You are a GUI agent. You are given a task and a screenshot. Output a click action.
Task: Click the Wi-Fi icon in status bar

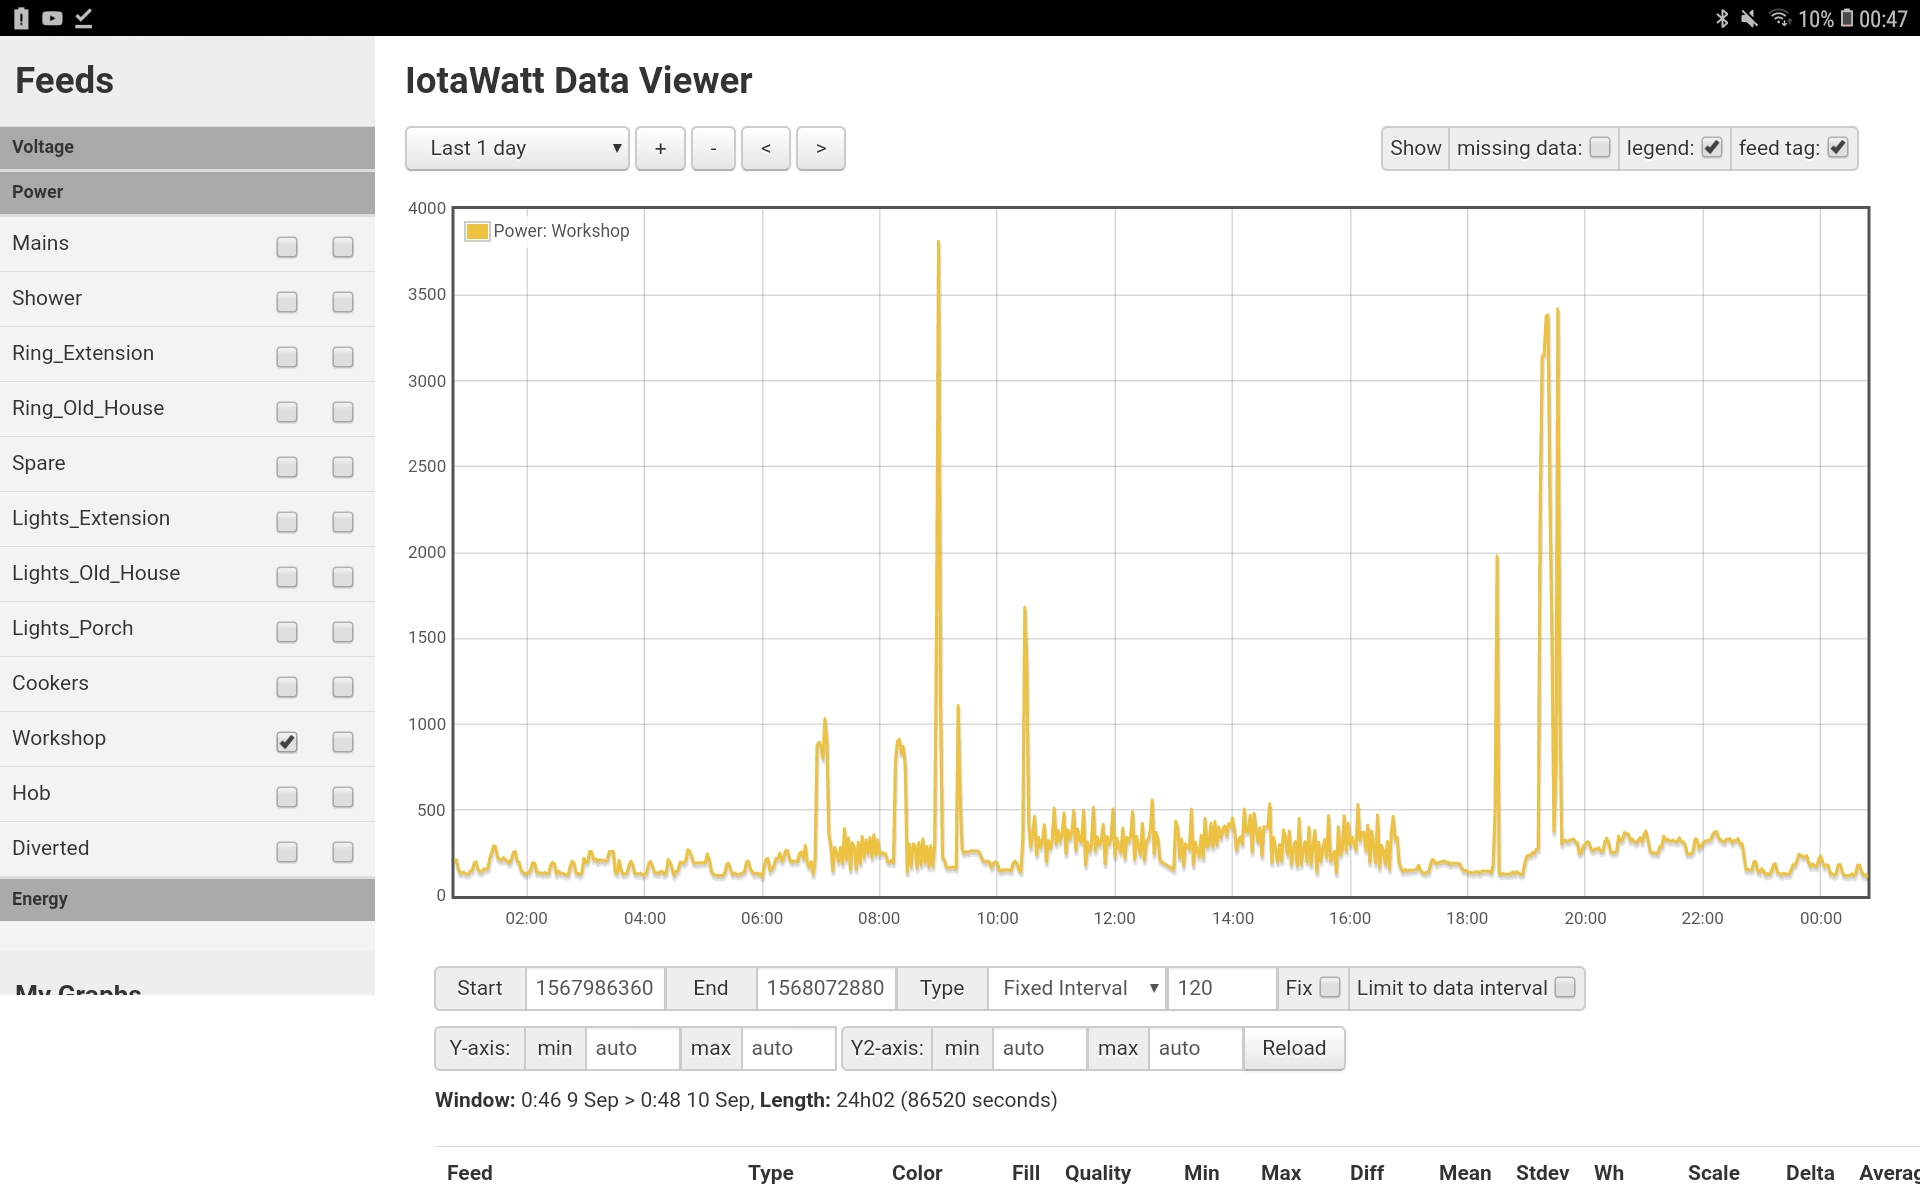pos(1780,18)
